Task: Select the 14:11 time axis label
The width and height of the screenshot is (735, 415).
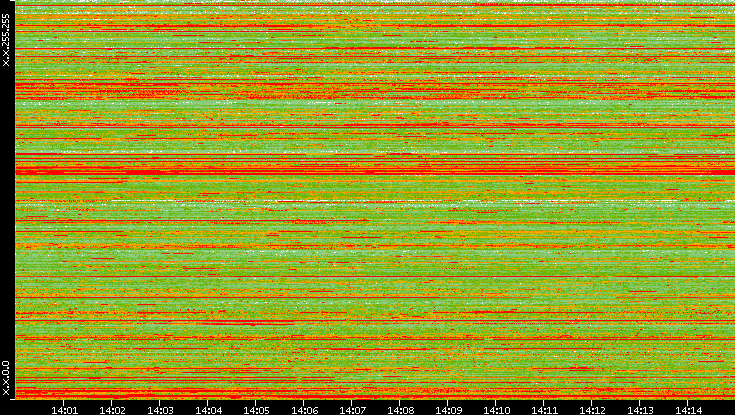Action: (544, 410)
